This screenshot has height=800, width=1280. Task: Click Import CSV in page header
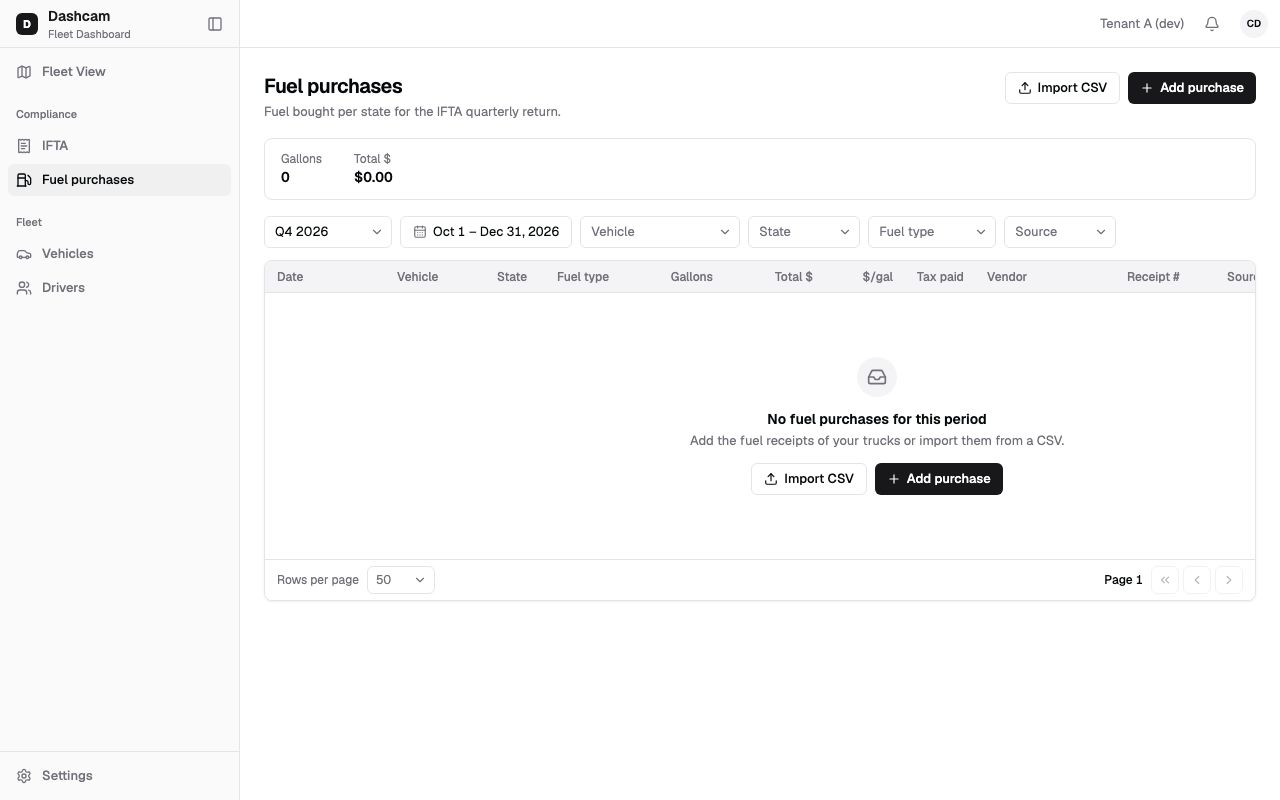click(x=1062, y=88)
